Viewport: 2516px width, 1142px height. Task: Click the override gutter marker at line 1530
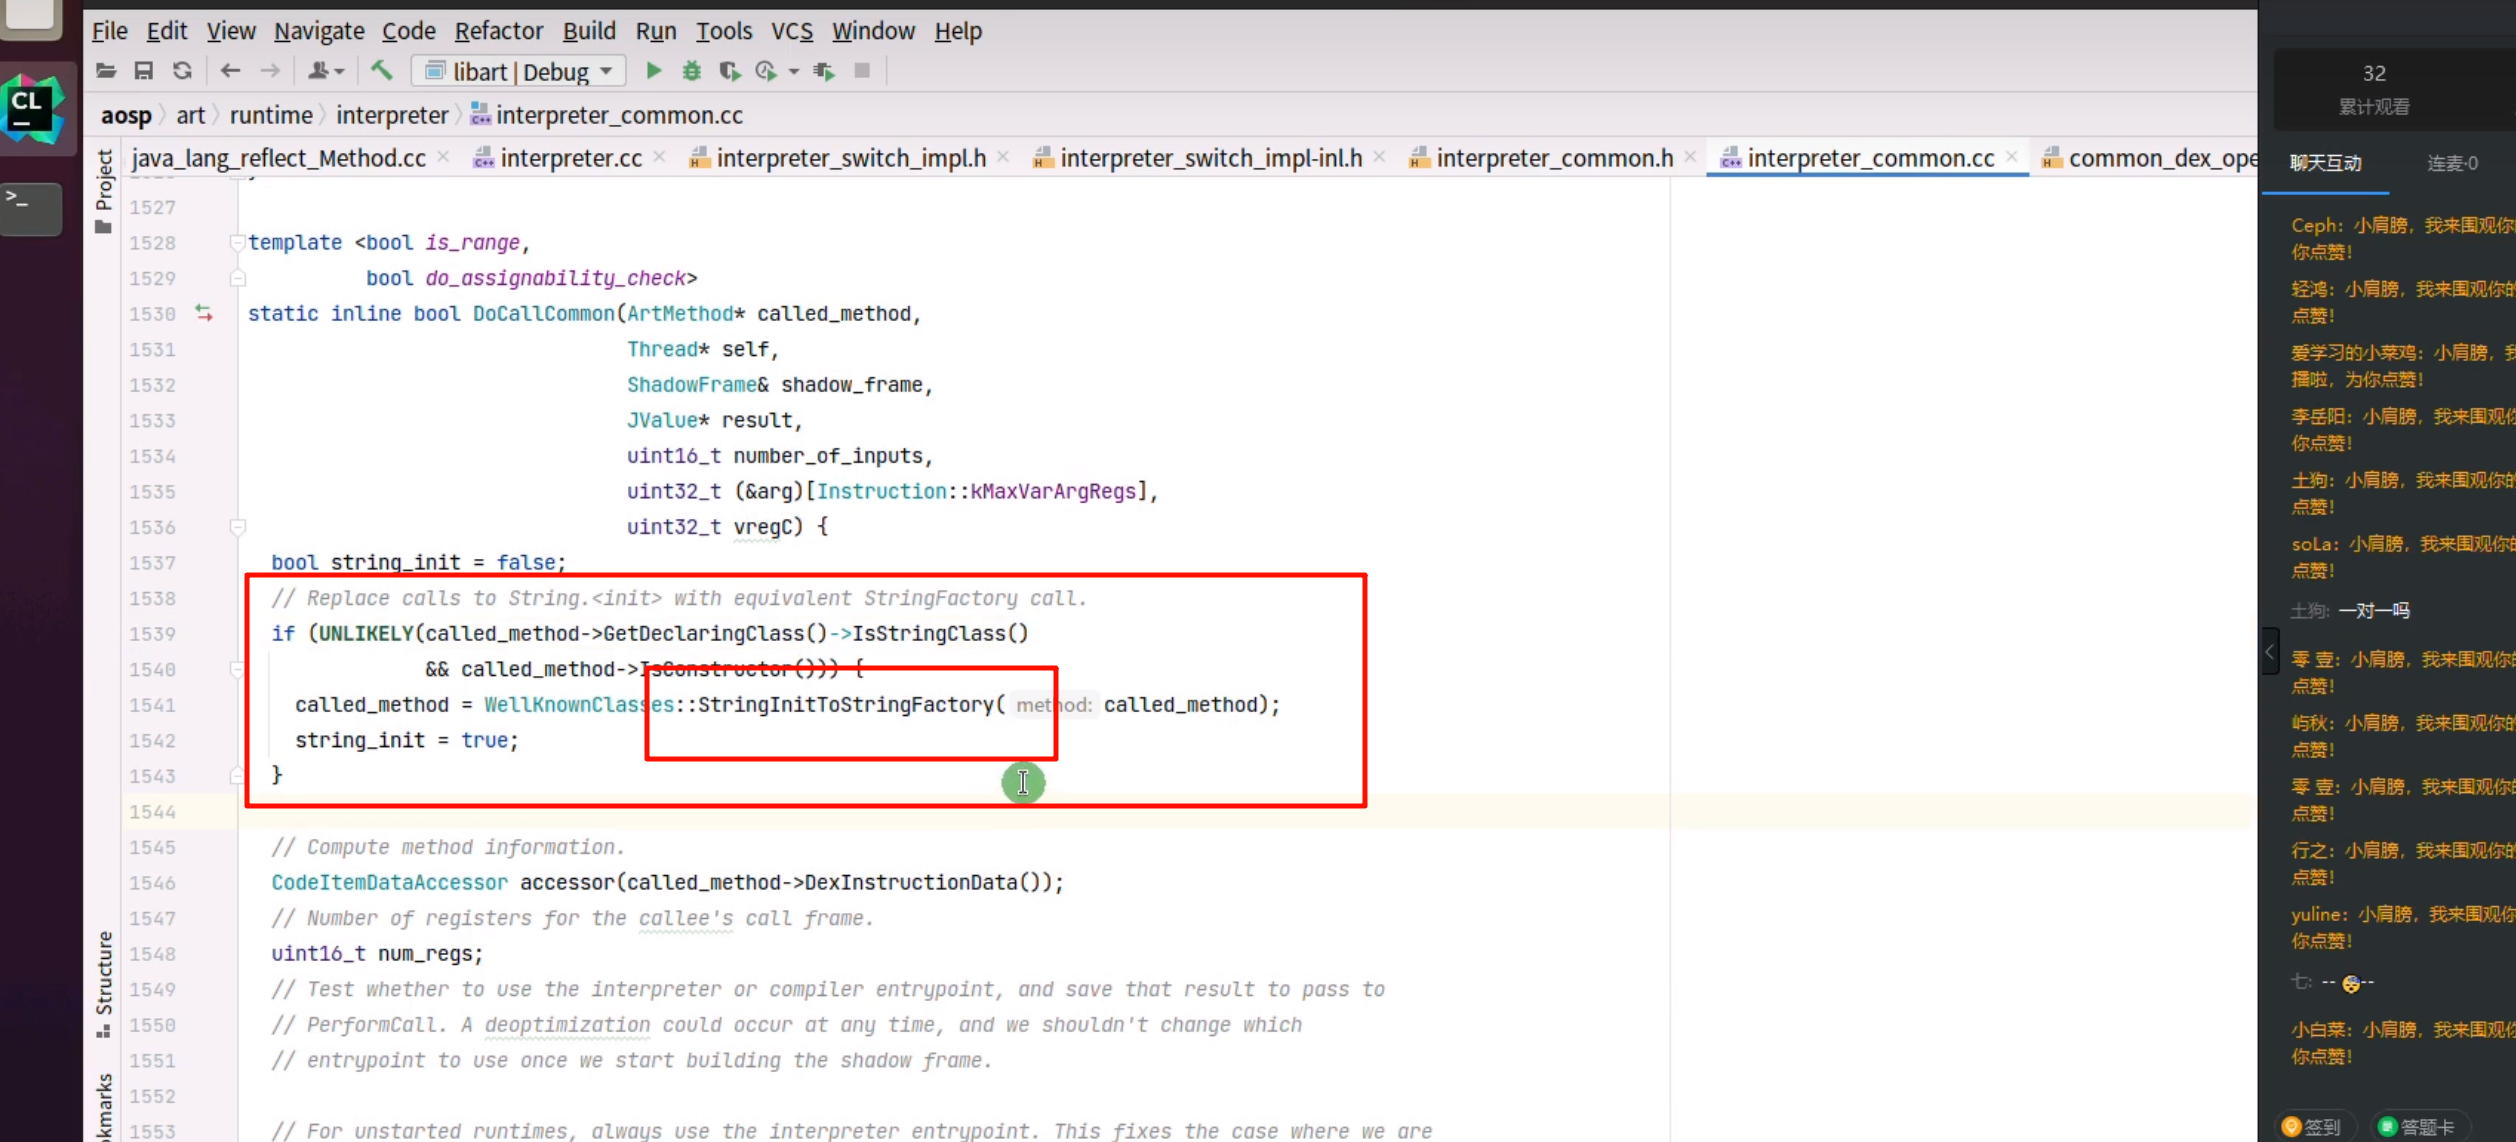click(x=204, y=314)
